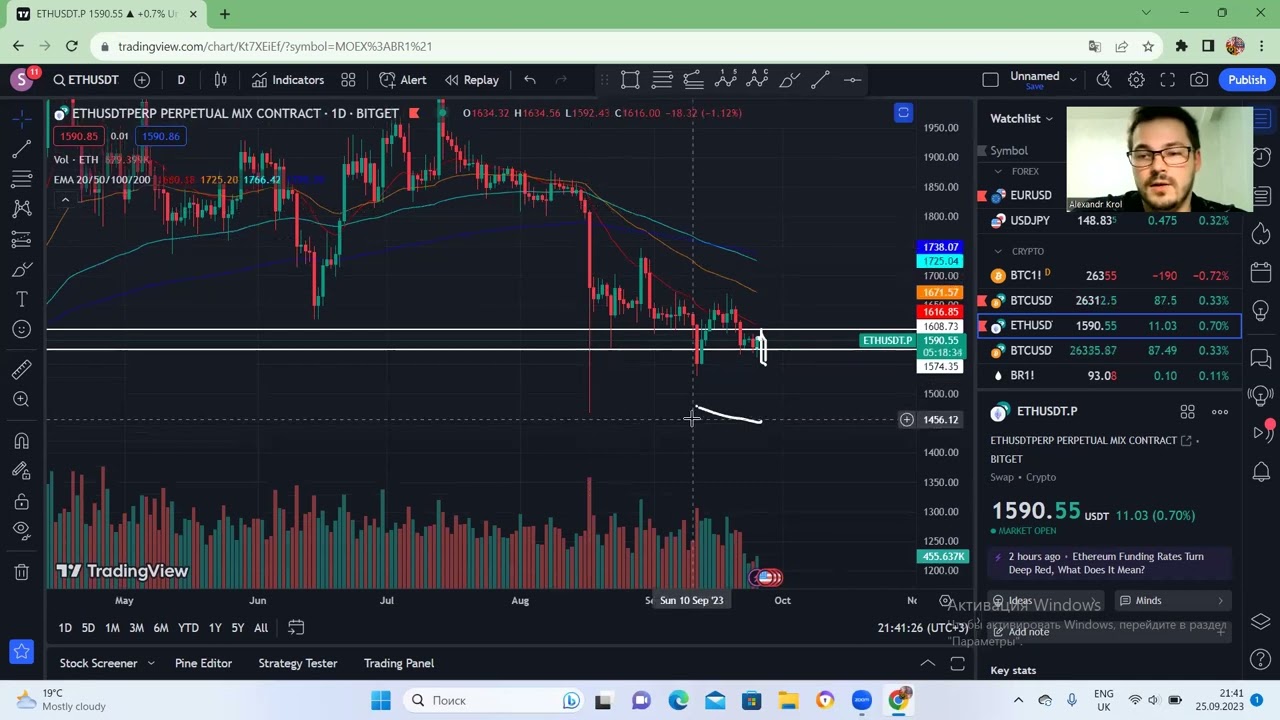The image size is (1280, 720).
Task: Set chart range to 1D
Action: pos(65,628)
